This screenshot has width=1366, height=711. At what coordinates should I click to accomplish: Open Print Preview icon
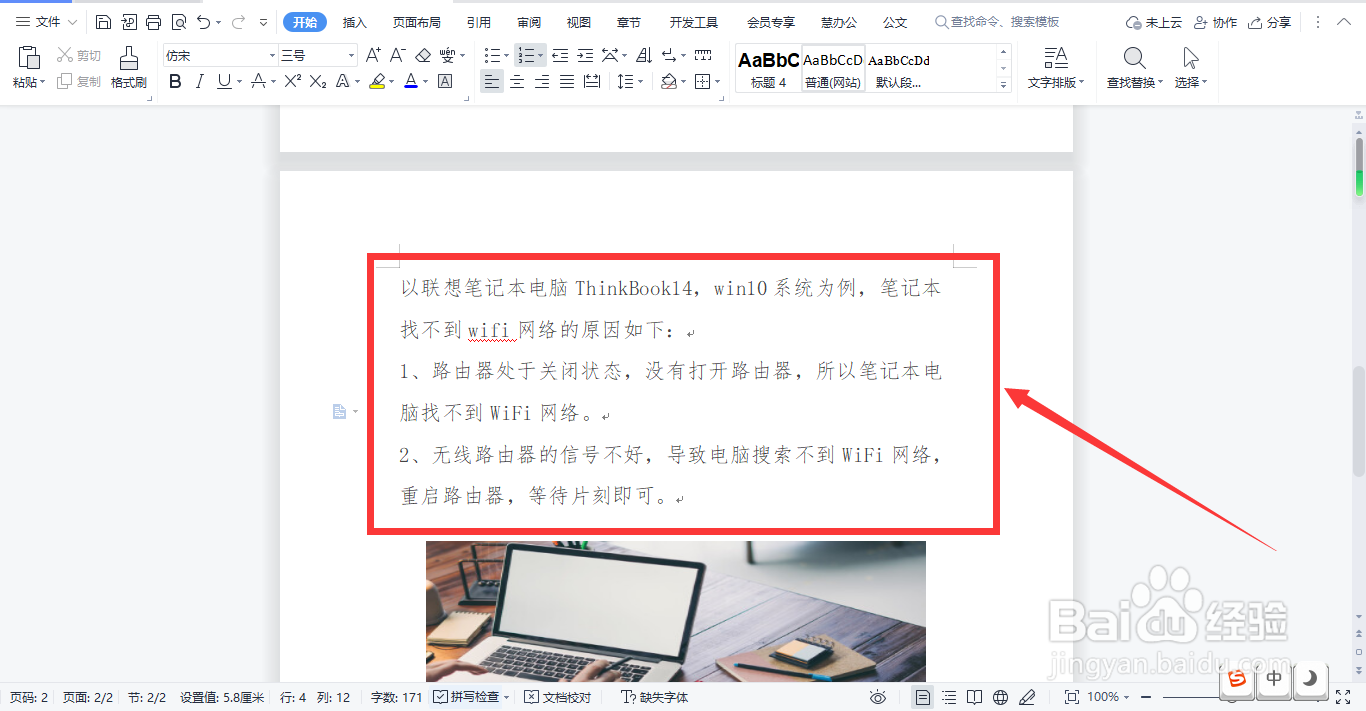178,22
